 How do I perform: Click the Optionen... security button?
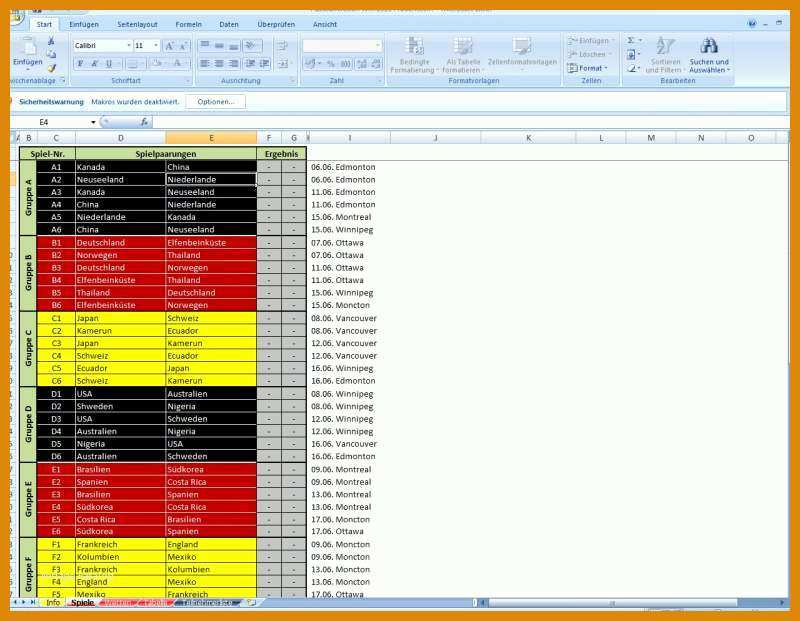pyautogui.click(x=215, y=102)
